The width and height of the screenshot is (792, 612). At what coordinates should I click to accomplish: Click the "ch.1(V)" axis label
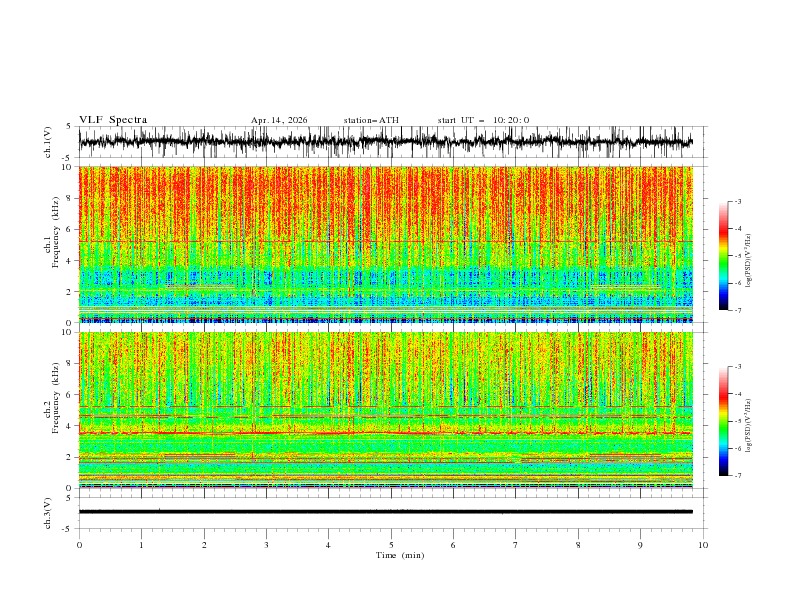pos(47,142)
